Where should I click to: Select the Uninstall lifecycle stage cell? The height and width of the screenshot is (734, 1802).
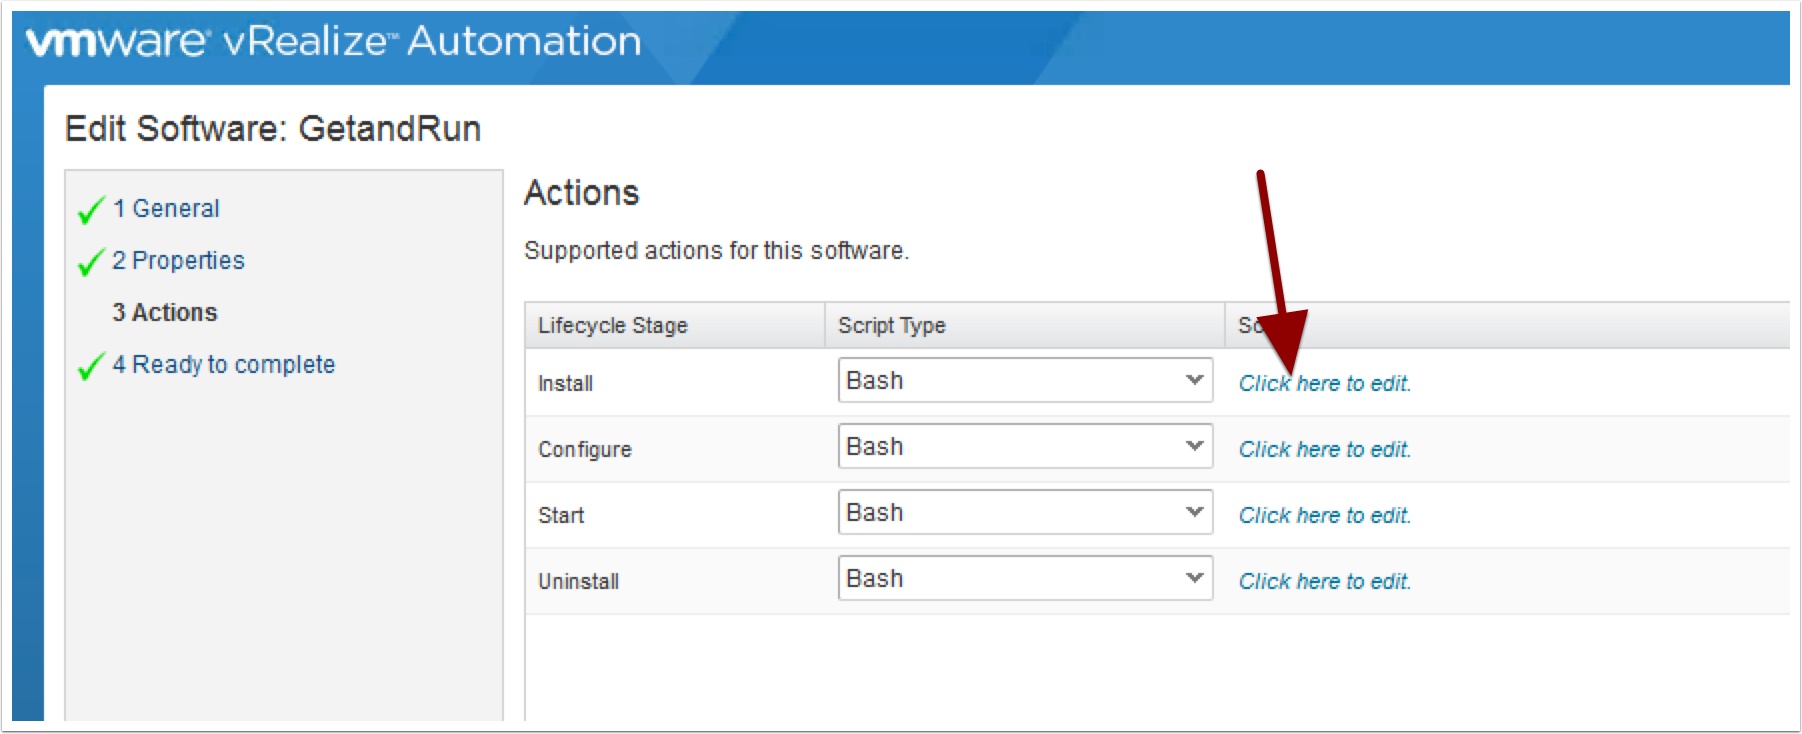(x=579, y=582)
